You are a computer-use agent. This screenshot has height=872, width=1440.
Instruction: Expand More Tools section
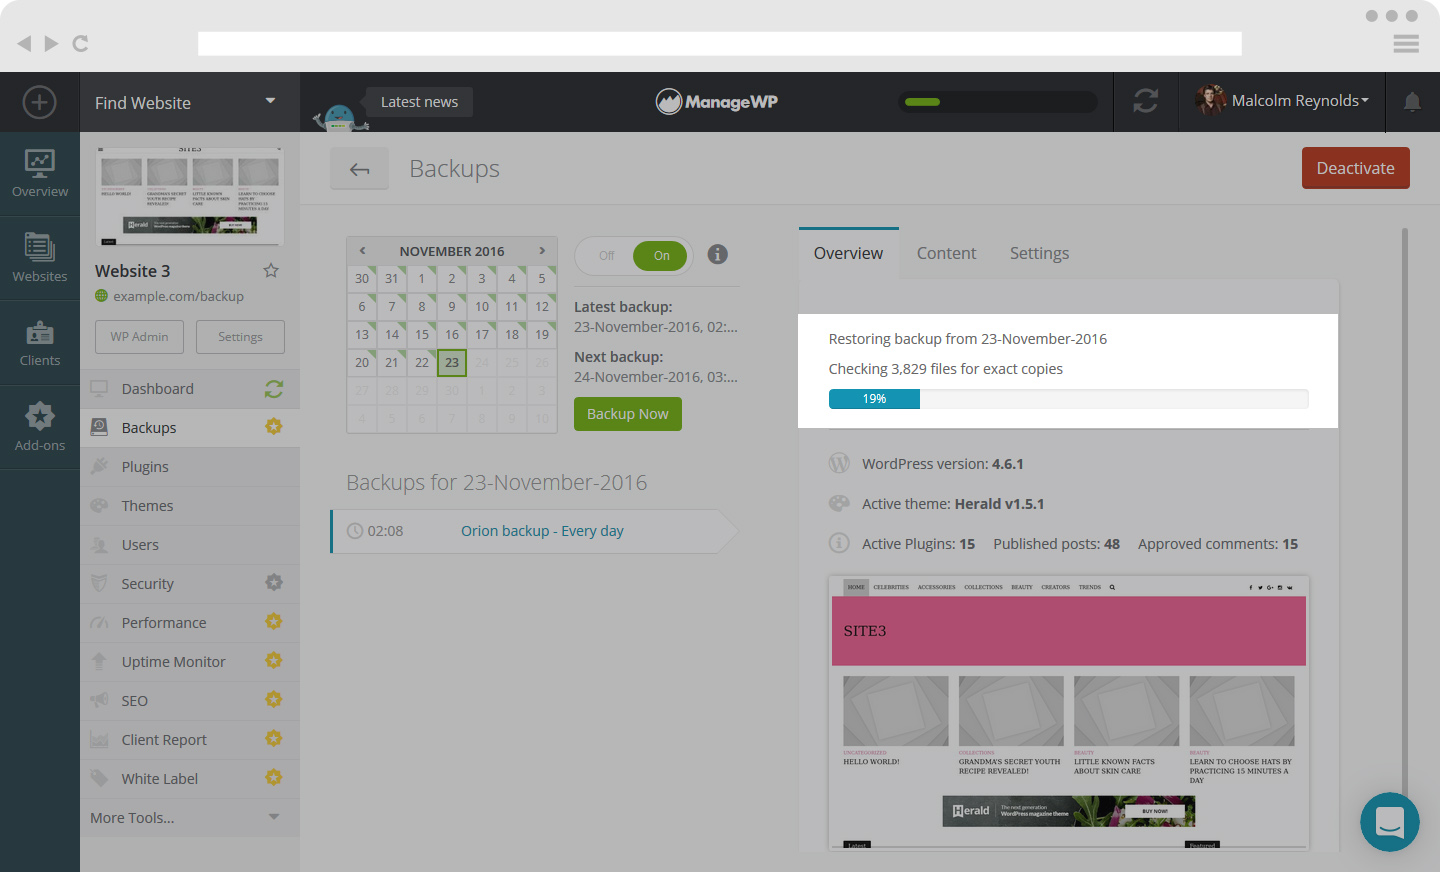click(190, 818)
